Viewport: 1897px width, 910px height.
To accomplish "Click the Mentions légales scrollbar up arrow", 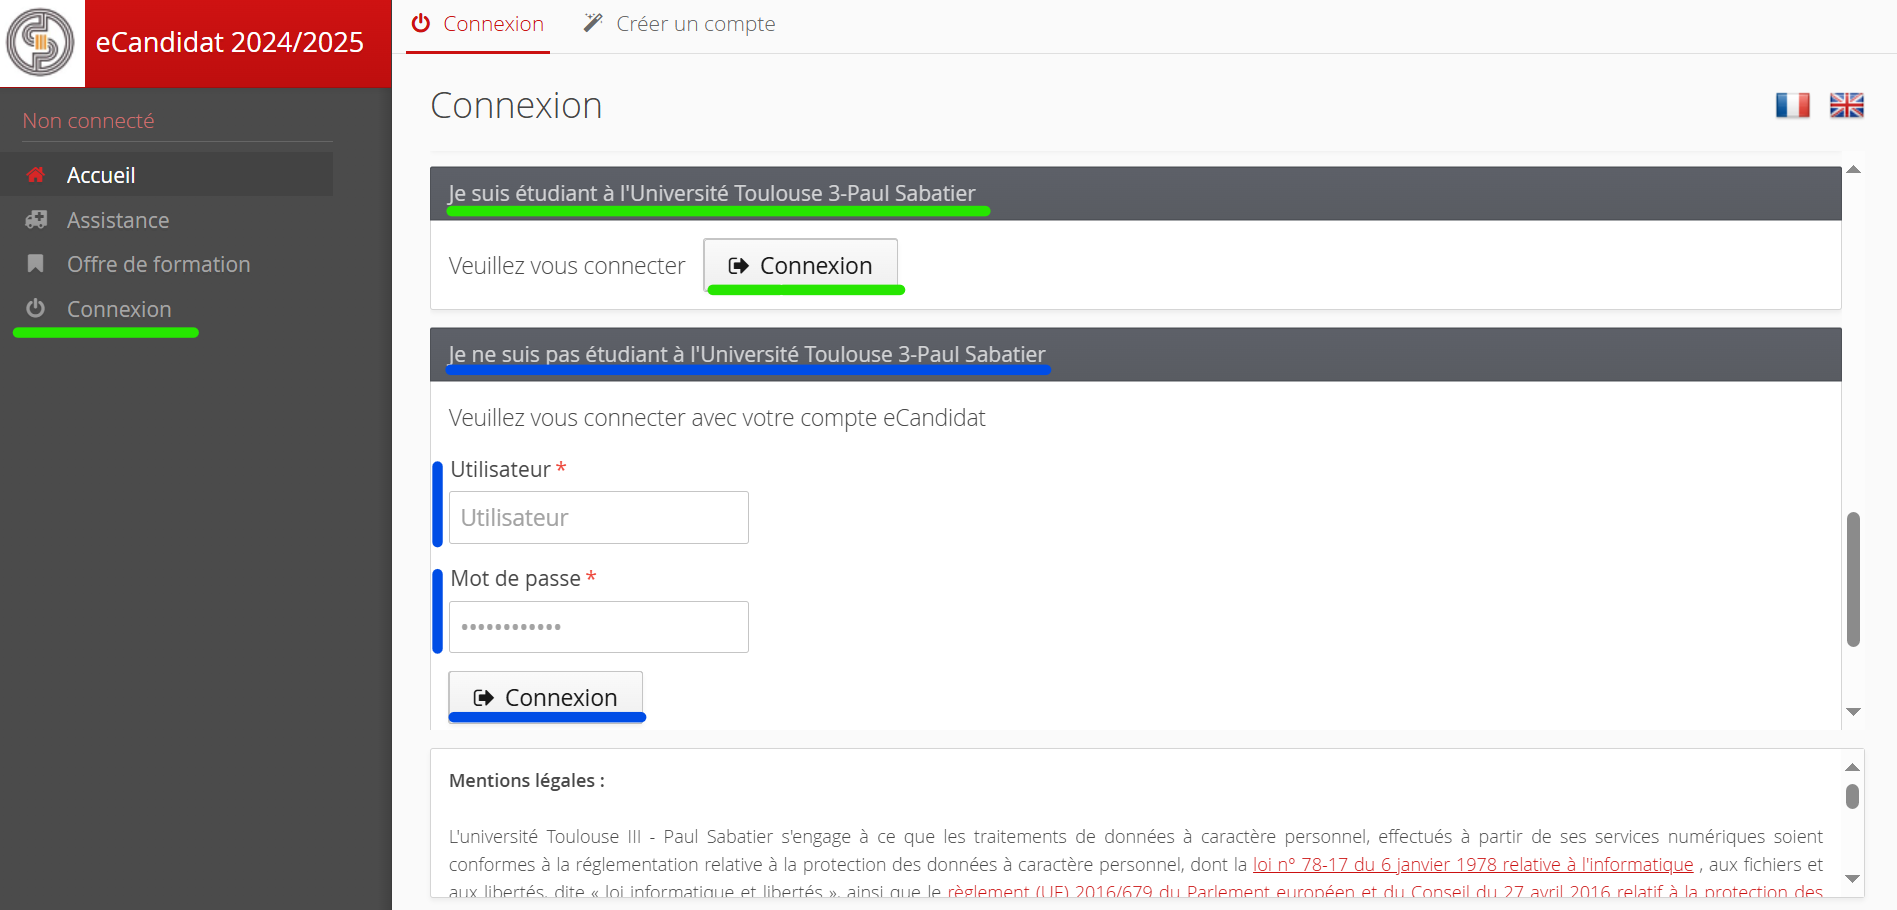I will coord(1852,767).
